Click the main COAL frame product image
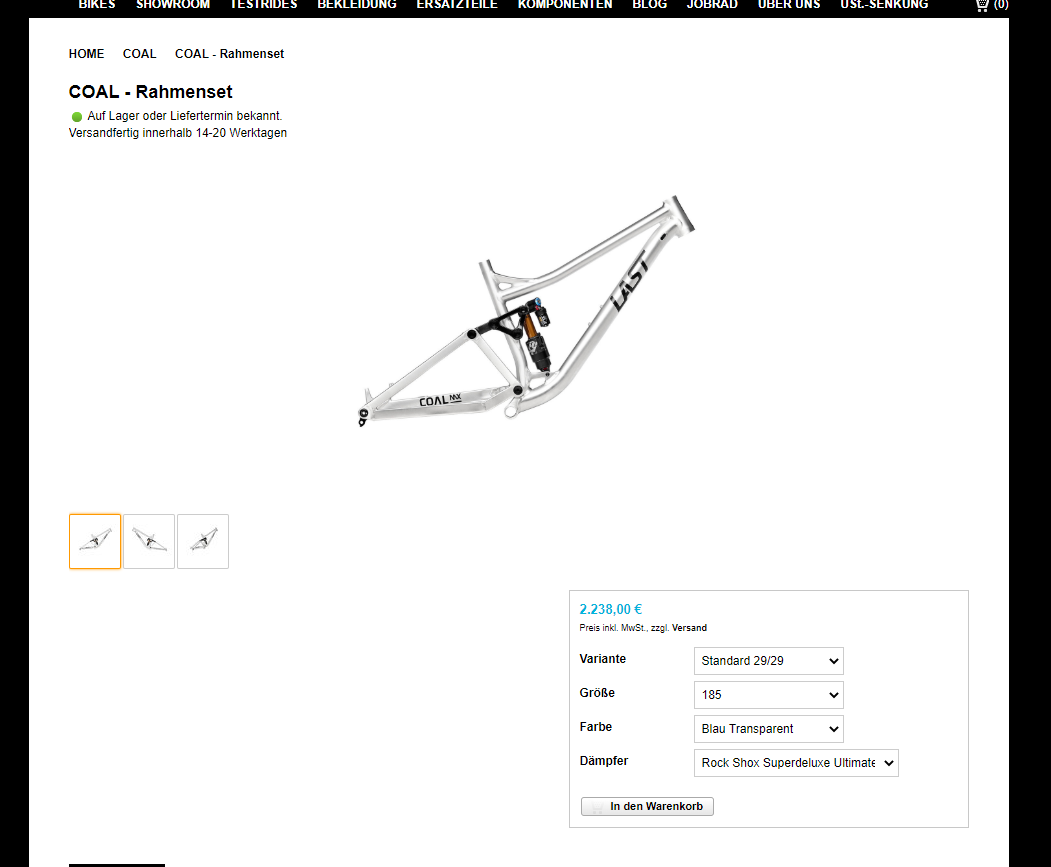Viewport: 1051px width, 867px height. [527, 310]
